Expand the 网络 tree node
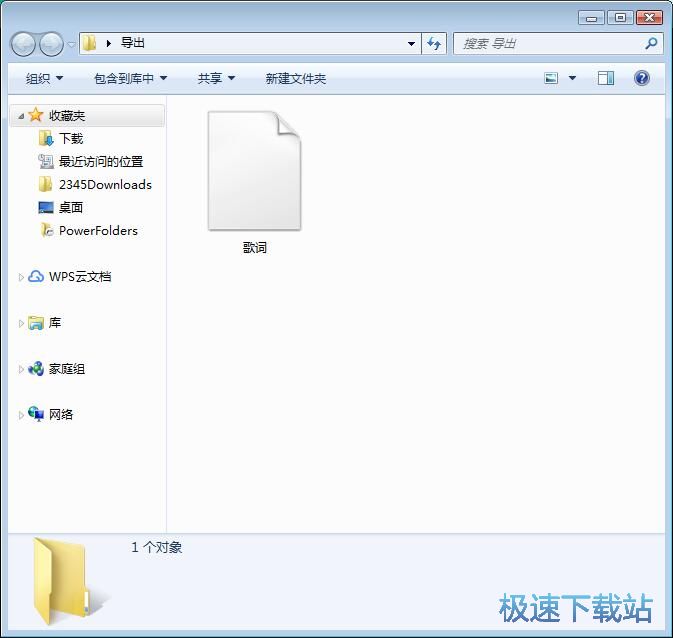Screen dimensions: 673x638 pyautogui.click(x=21, y=415)
